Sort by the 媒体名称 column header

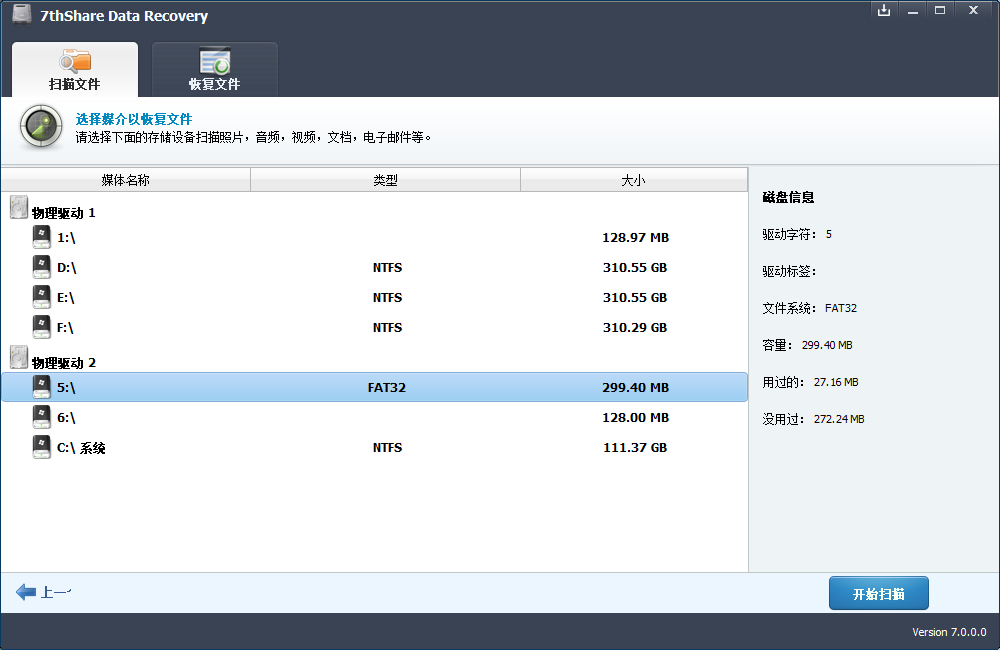125,180
